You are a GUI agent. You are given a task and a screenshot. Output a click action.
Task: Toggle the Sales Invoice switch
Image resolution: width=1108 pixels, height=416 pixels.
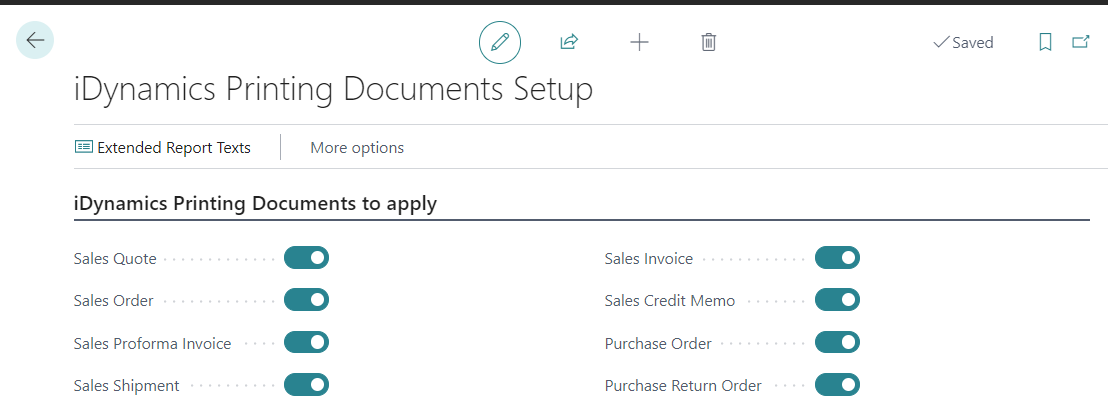(837, 258)
